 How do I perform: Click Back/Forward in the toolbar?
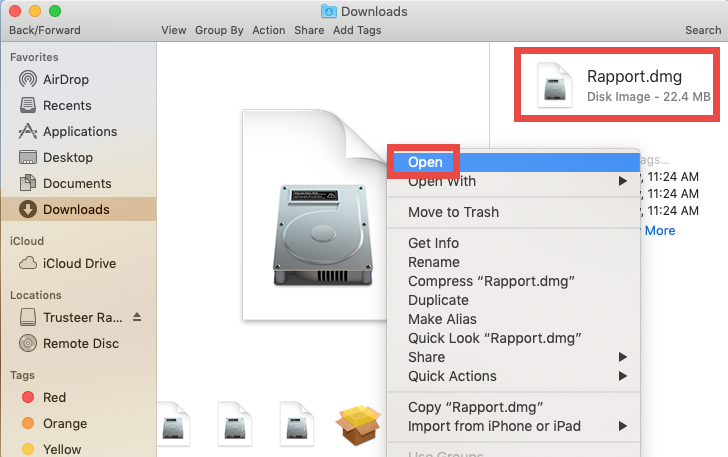click(45, 30)
